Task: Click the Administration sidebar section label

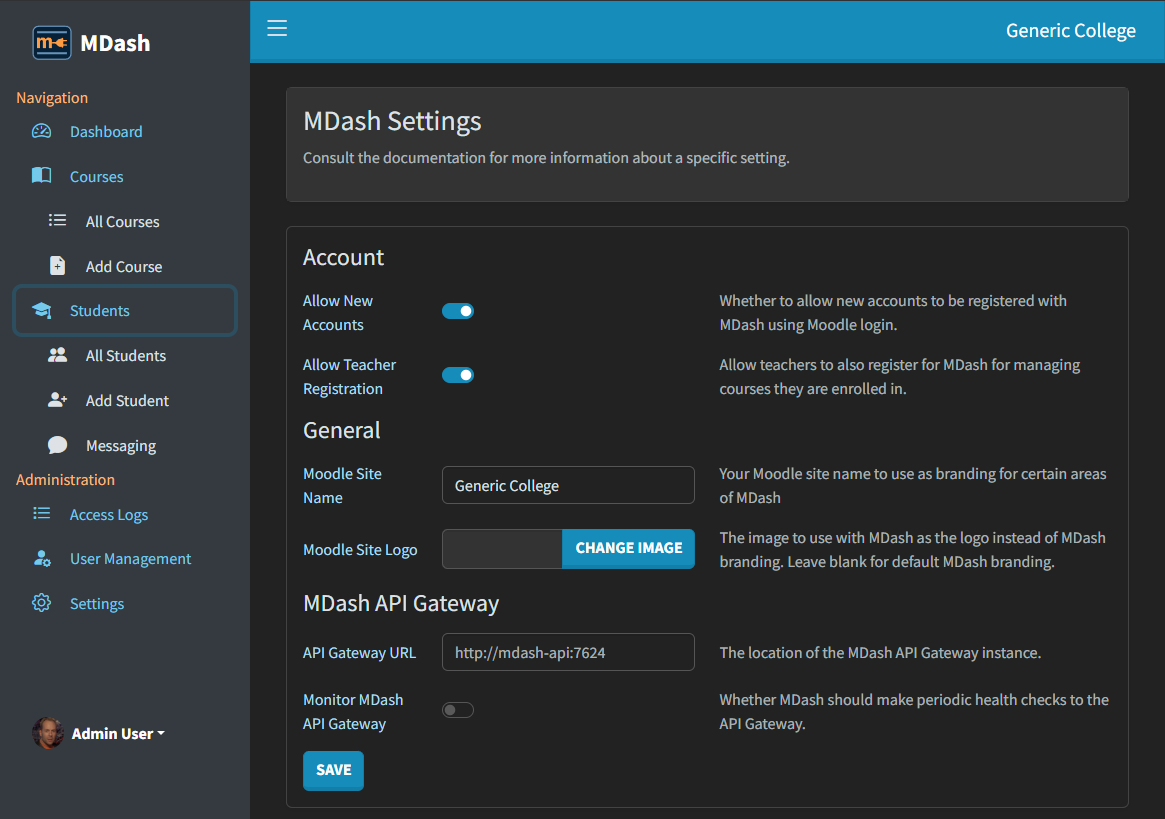Action: point(65,480)
